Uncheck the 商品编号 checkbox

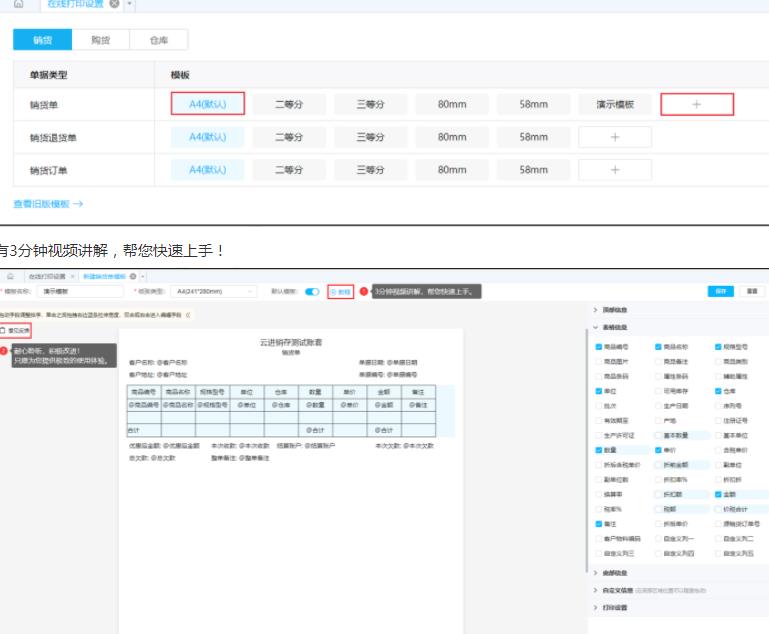(598, 347)
